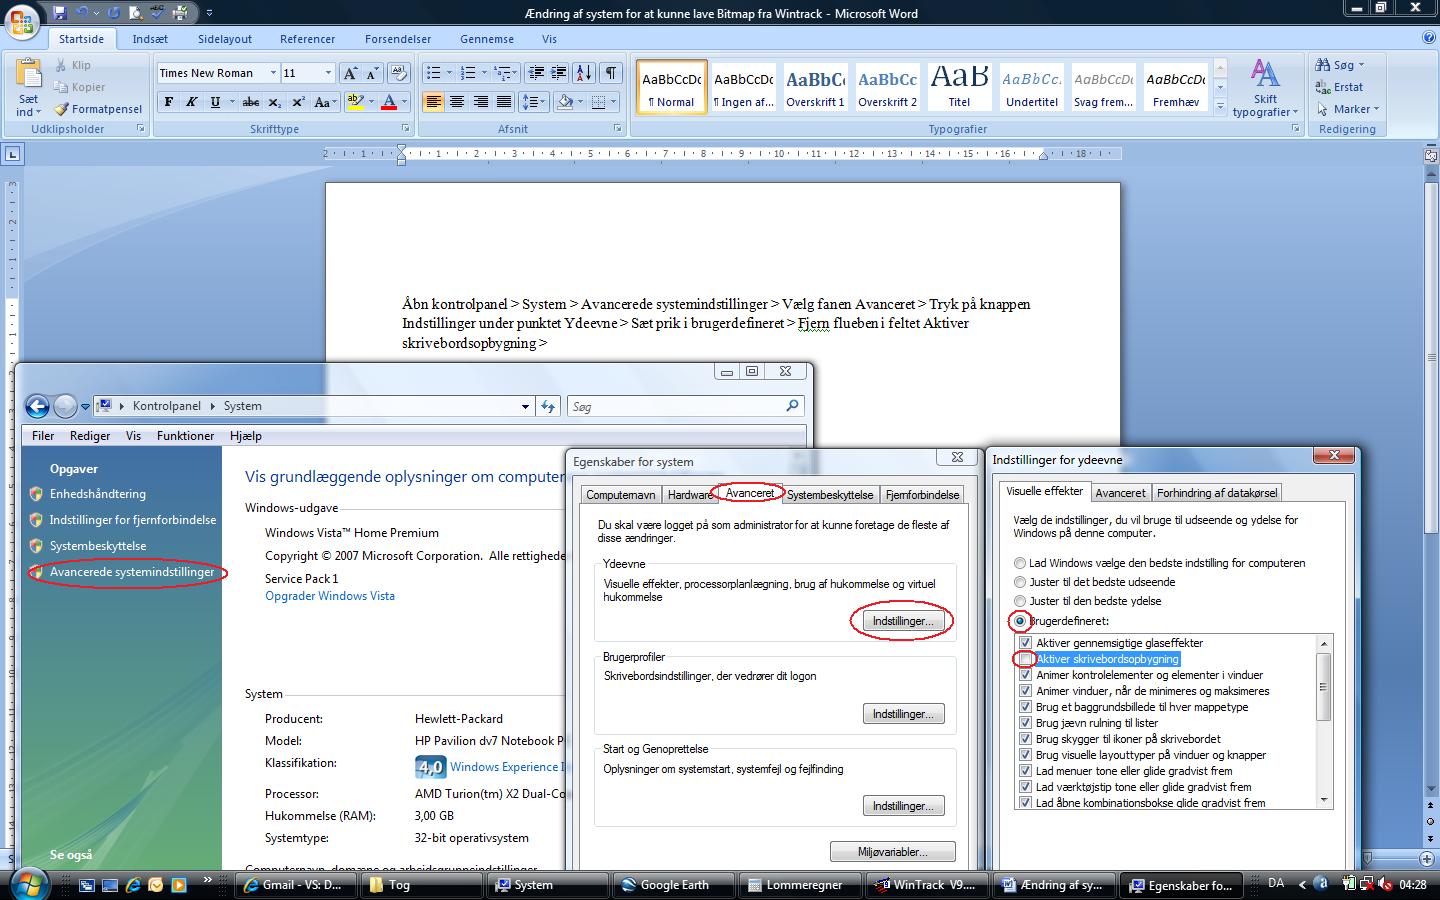This screenshot has width=1440, height=900.
Task: Pick the text highlight color button
Action: pos(354,102)
